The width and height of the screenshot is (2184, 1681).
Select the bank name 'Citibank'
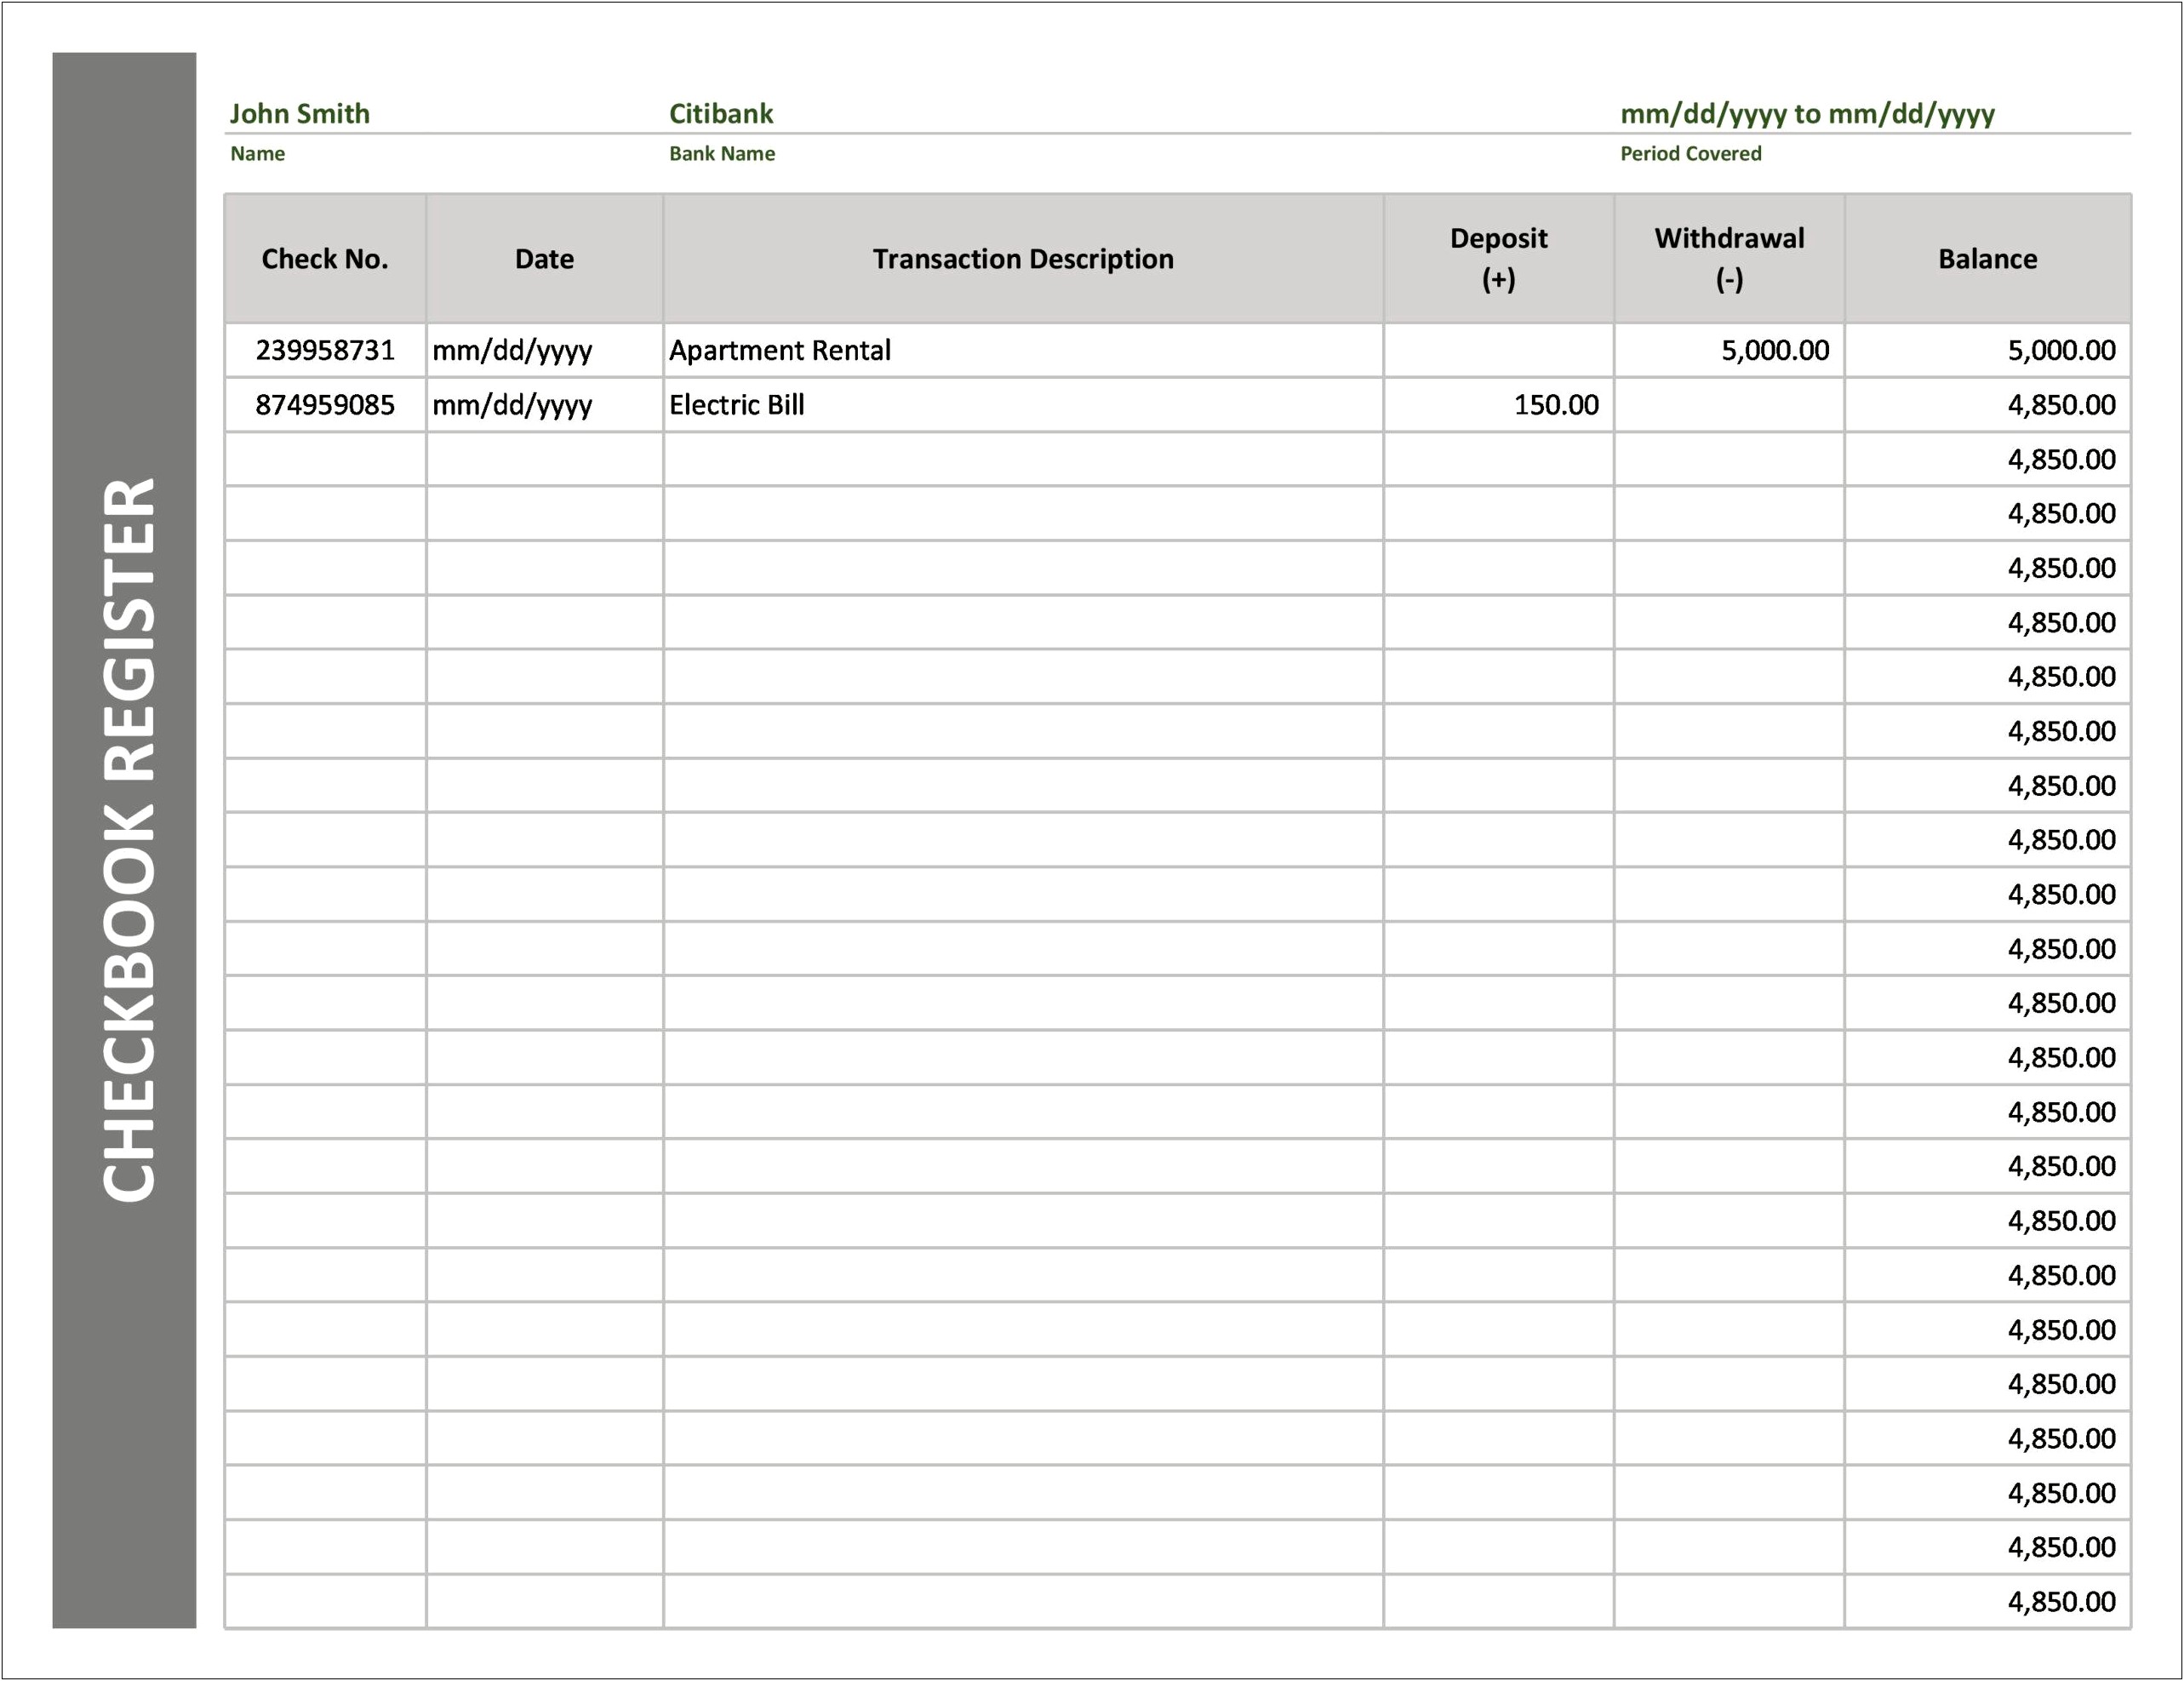point(721,114)
